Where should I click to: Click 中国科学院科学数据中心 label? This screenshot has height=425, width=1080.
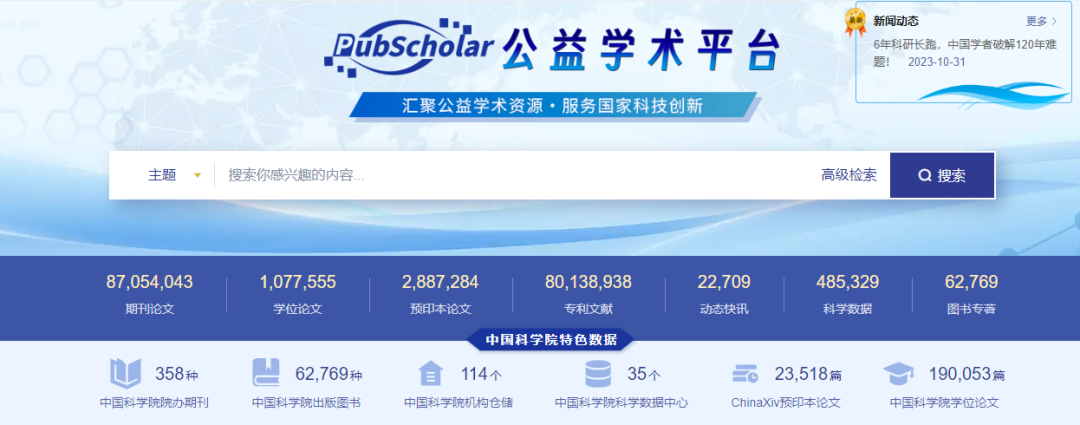(x=622, y=403)
